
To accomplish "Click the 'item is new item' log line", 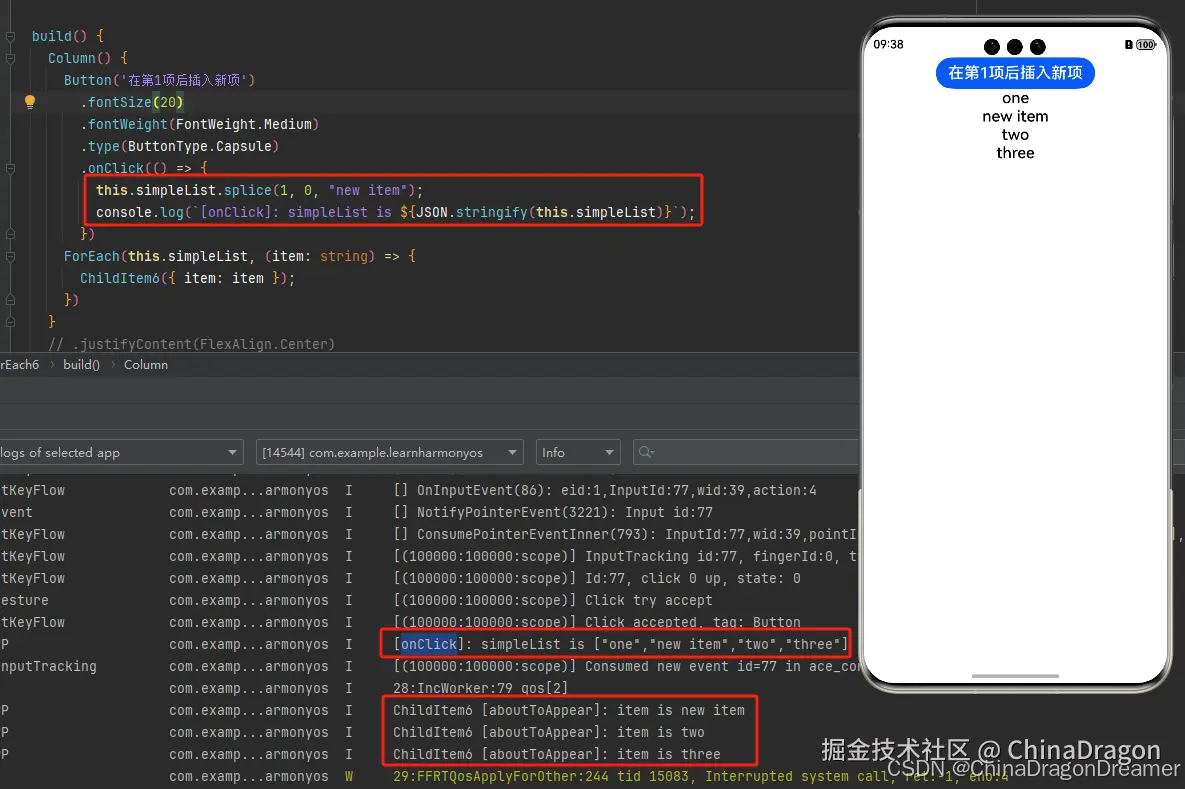I will (569, 710).
